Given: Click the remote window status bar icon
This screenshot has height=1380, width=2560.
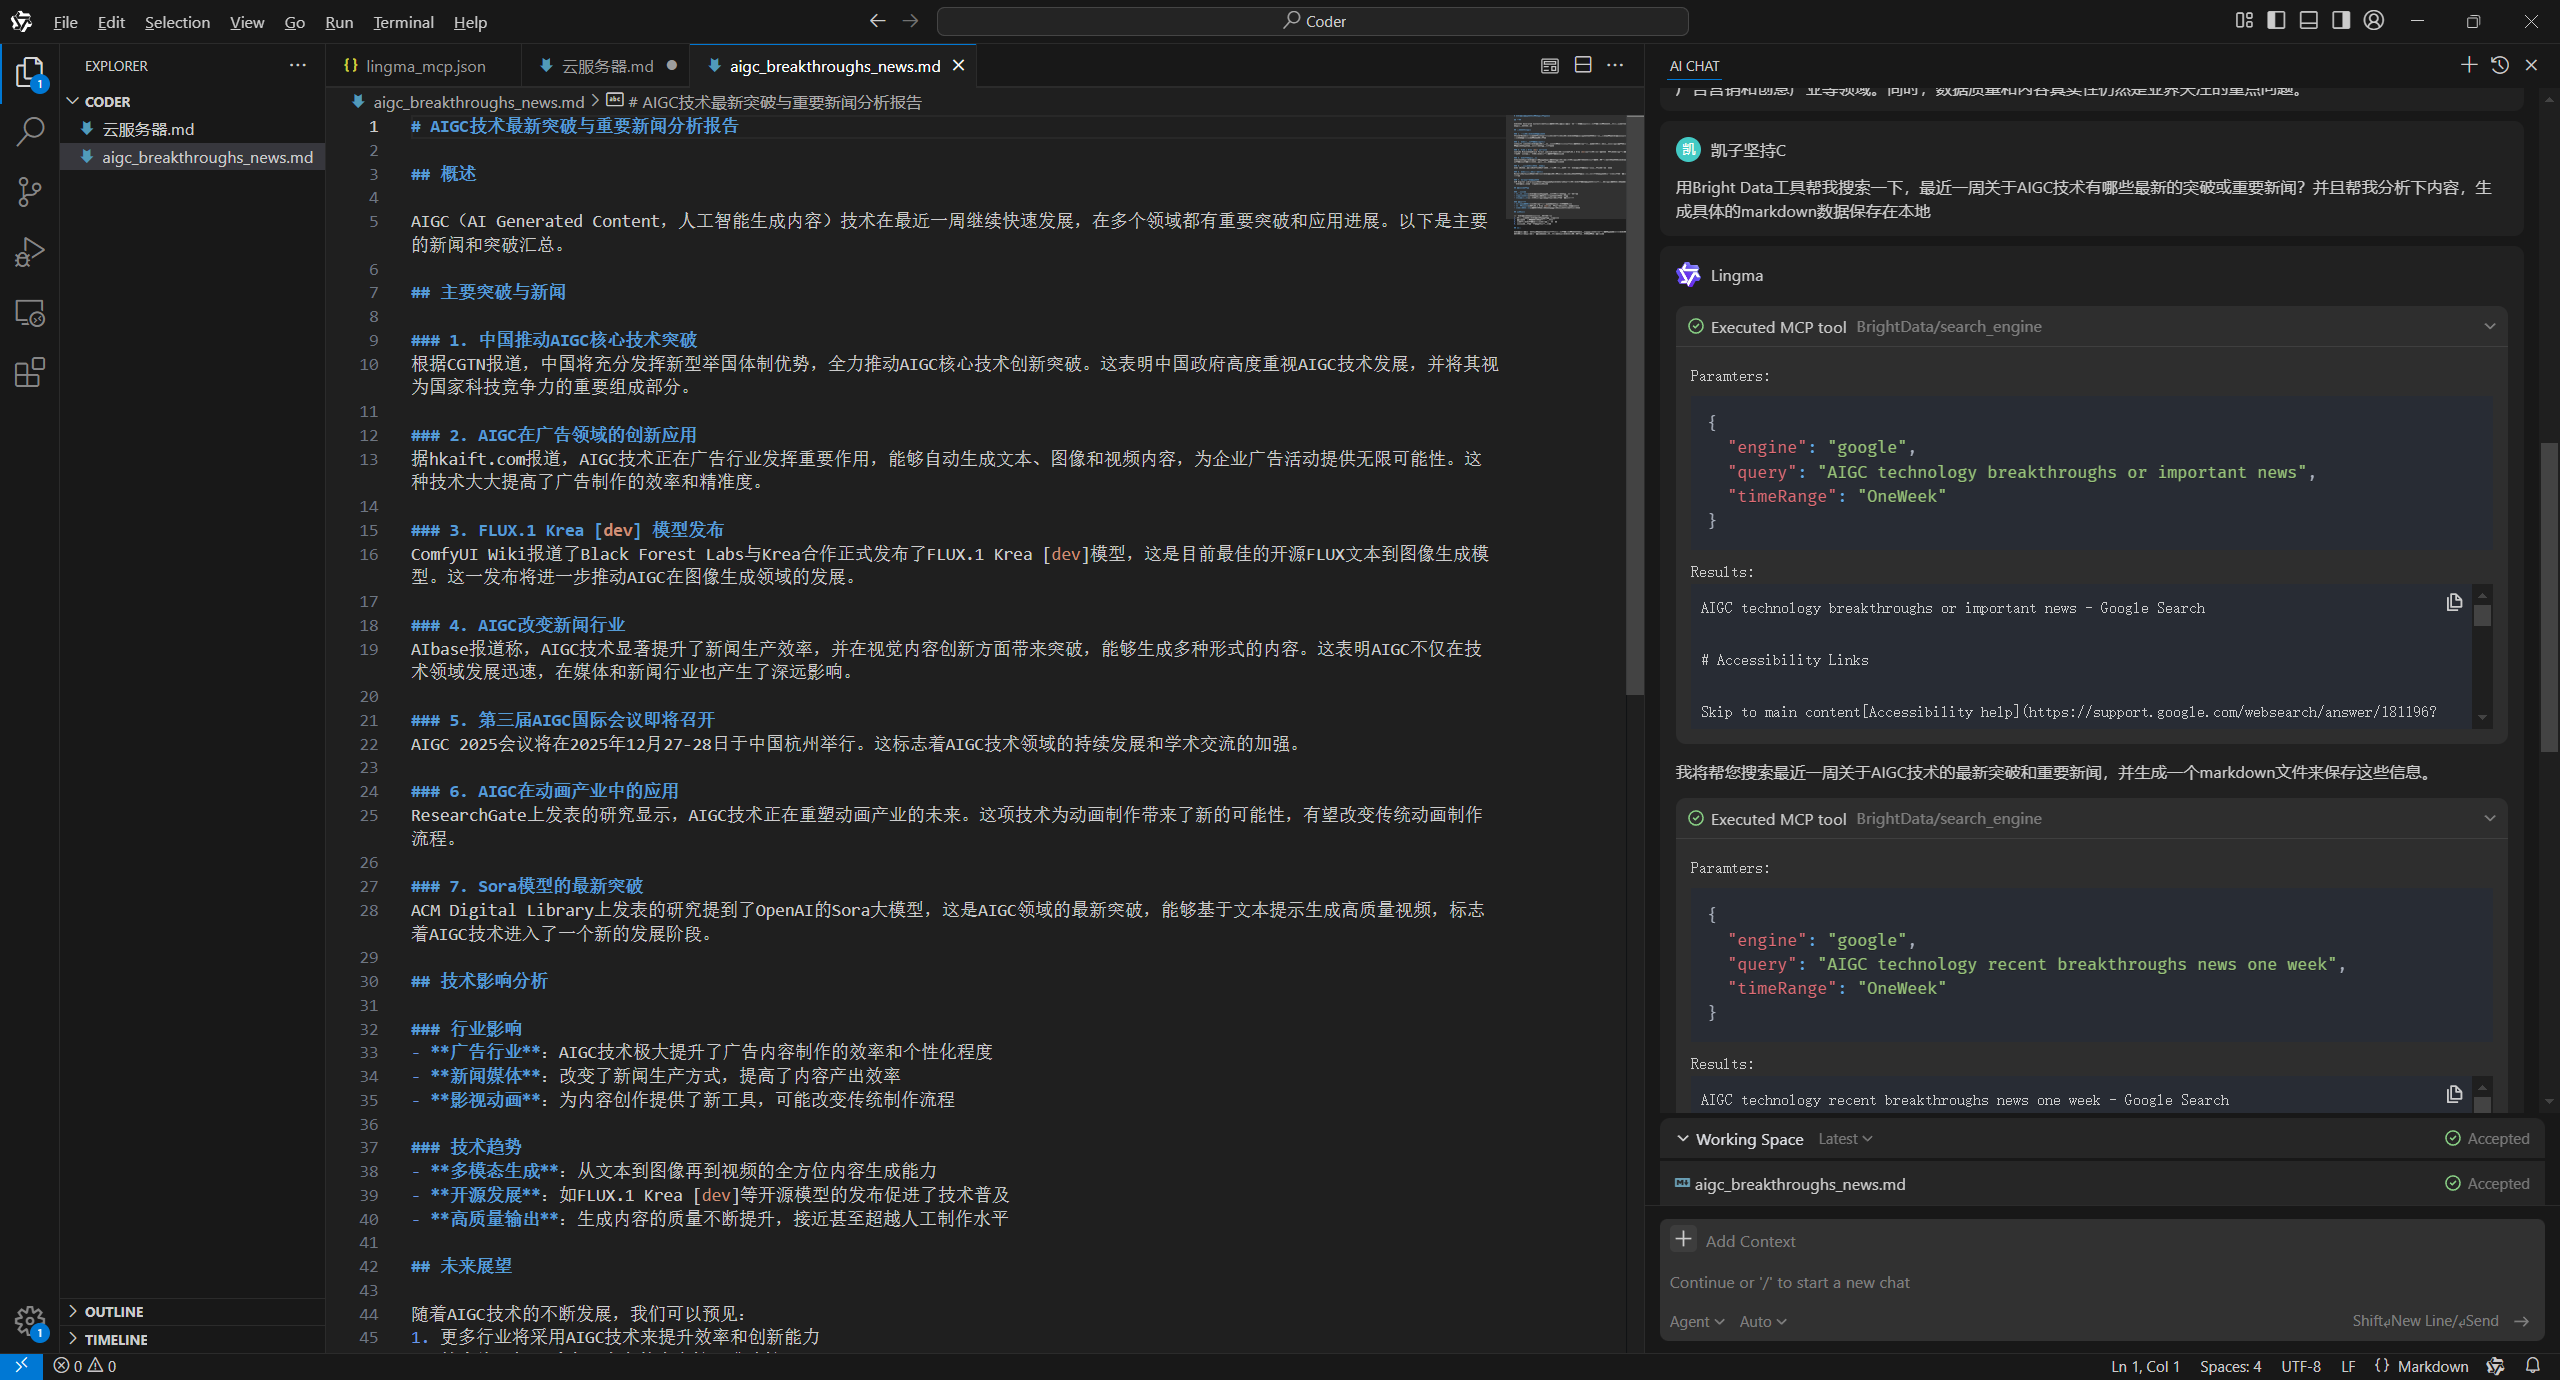Looking at the screenshot, I should 21,1366.
